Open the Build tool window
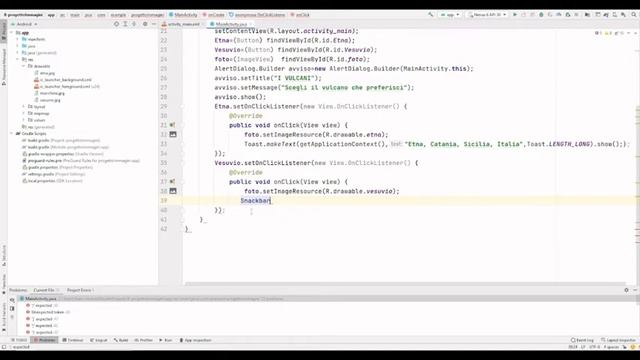Screen dimensions: 640x360 point(121,340)
